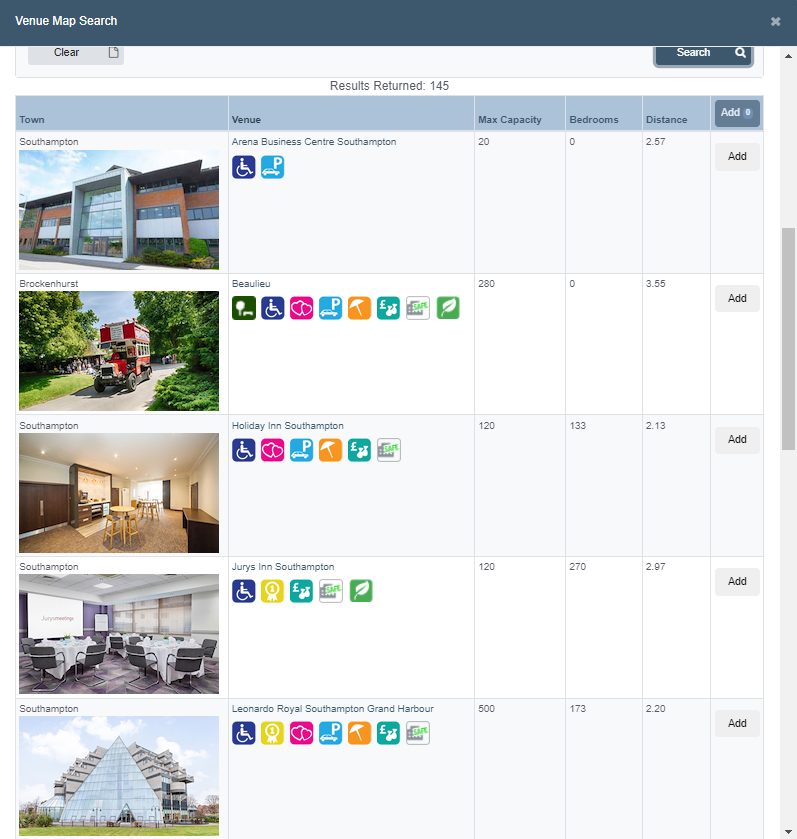Viewport: 797px width, 839px height.
Task: Click the scrollbar up arrow
Action: (788, 56)
